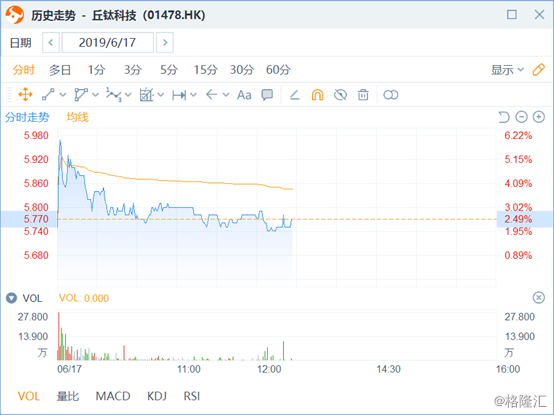Screen dimensions: 554x415
Task: Open the 显示 display dropdown
Action: pos(507,70)
